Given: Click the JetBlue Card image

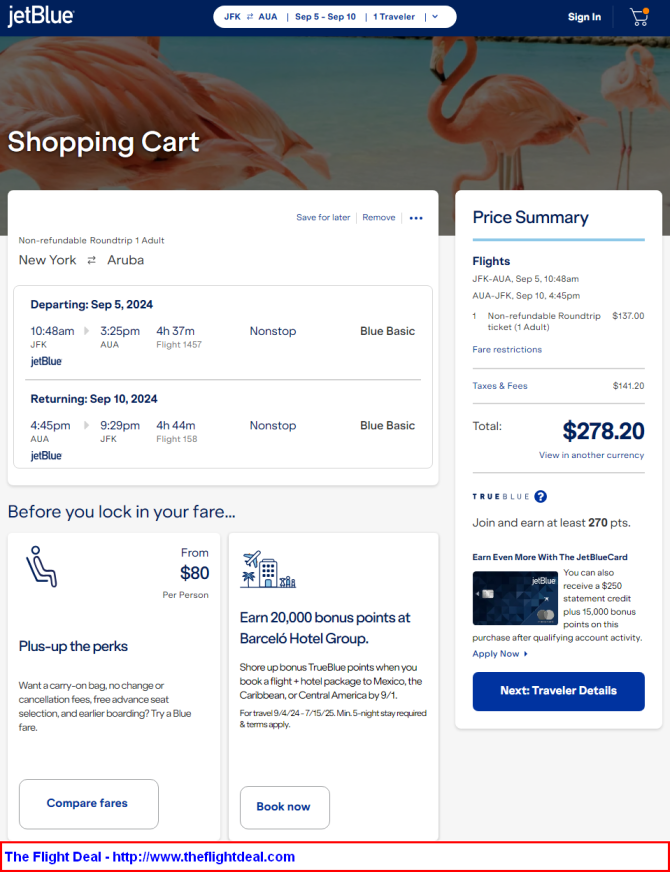Looking at the screenshot, I should tap(515, 598).
